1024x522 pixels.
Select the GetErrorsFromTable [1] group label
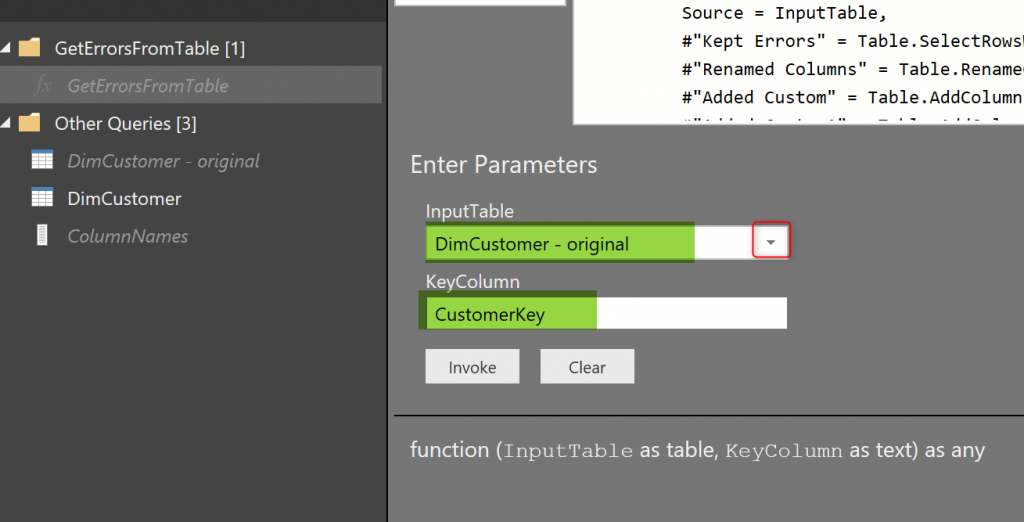click(149, 48)
